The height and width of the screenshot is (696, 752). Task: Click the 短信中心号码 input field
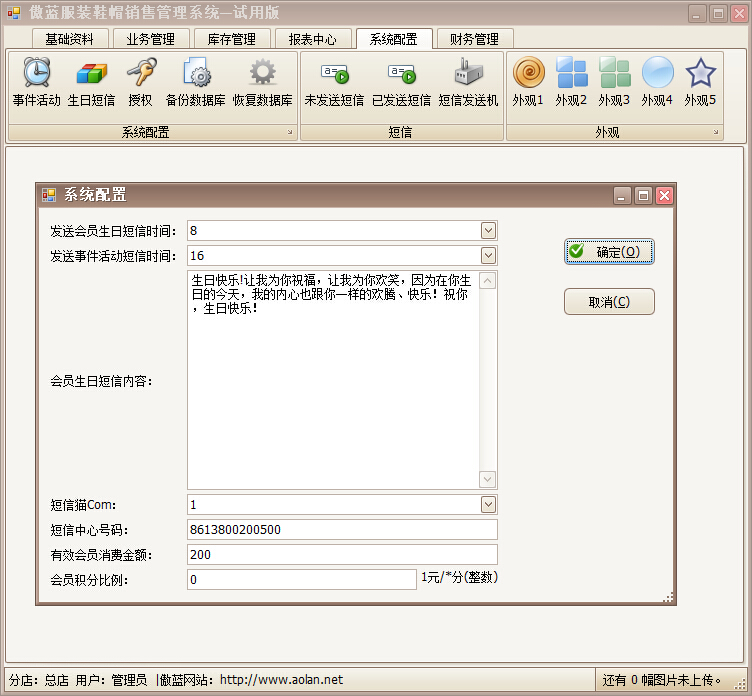342,530
